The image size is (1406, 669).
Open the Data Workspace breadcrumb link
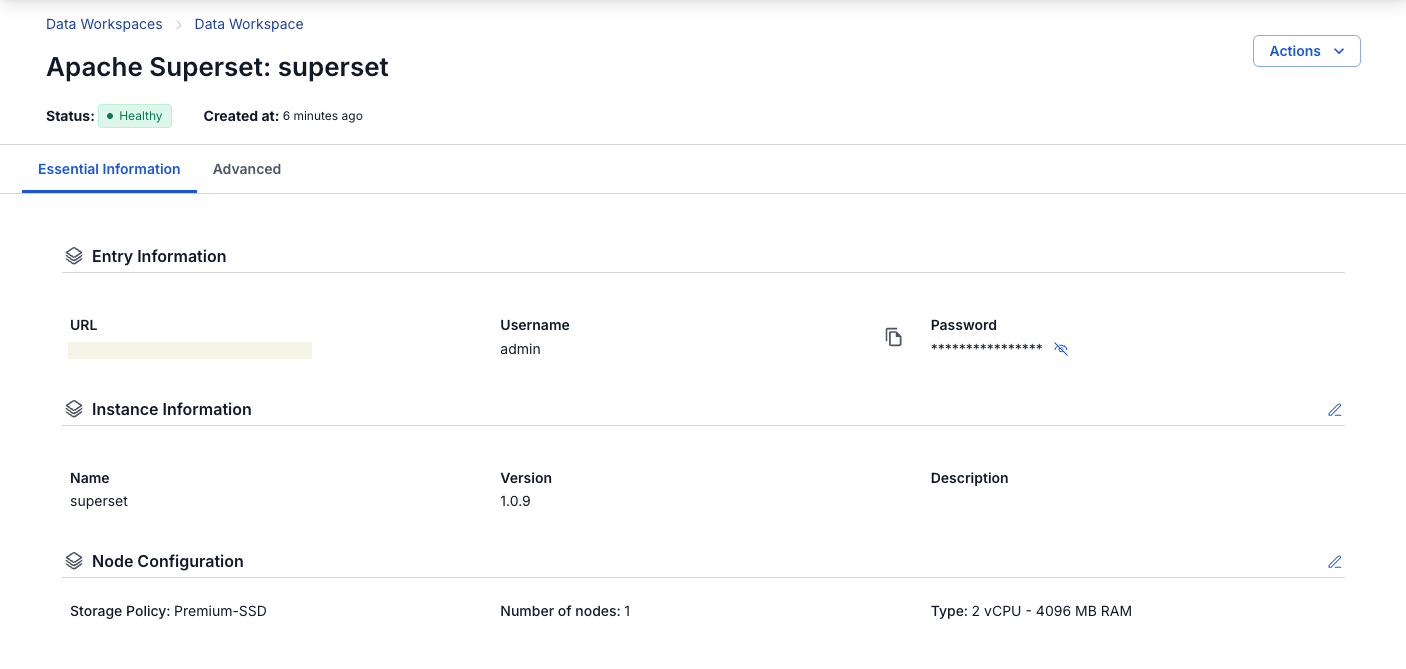point(249,24)
